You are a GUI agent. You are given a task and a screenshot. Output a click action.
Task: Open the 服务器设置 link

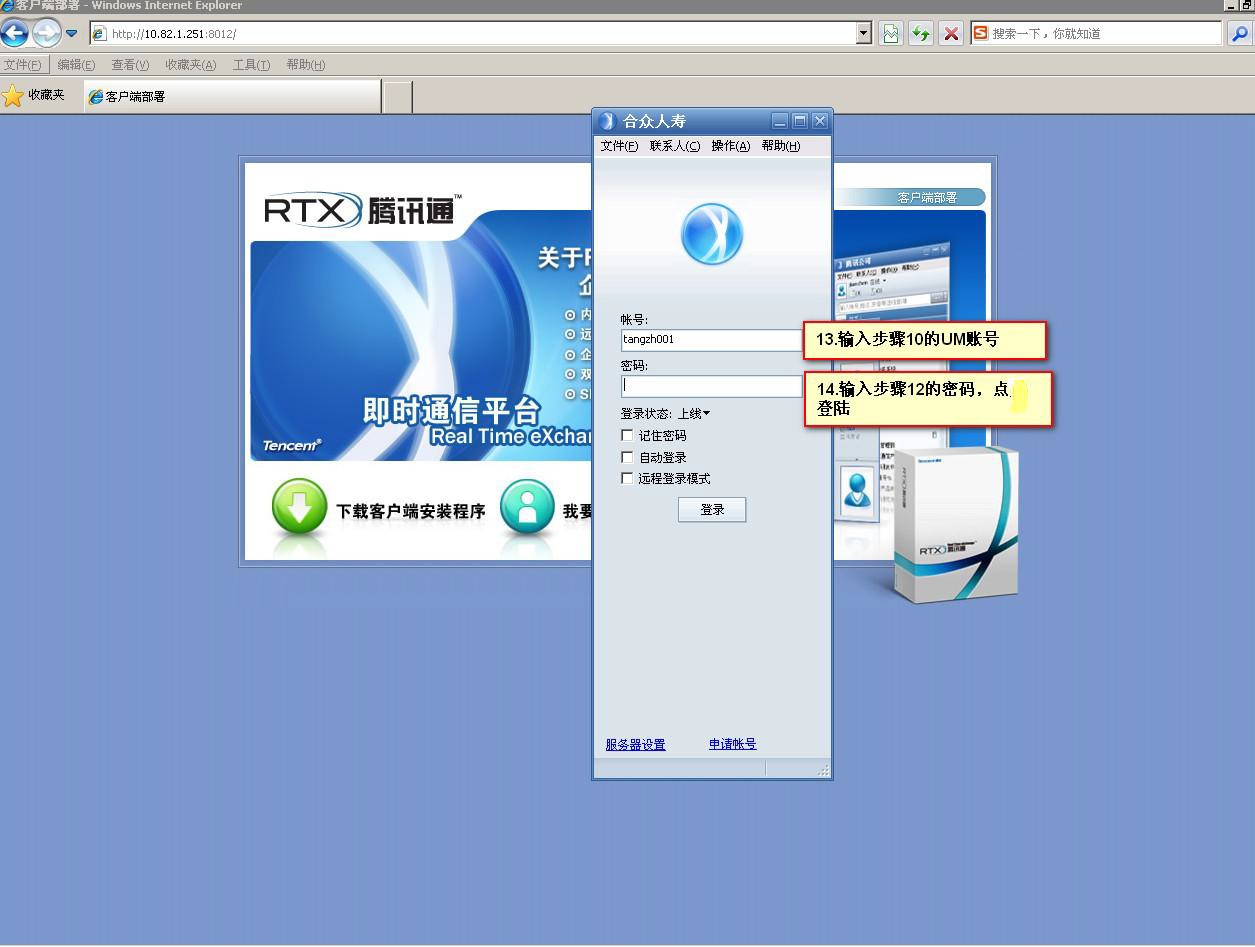click(635, 745)
